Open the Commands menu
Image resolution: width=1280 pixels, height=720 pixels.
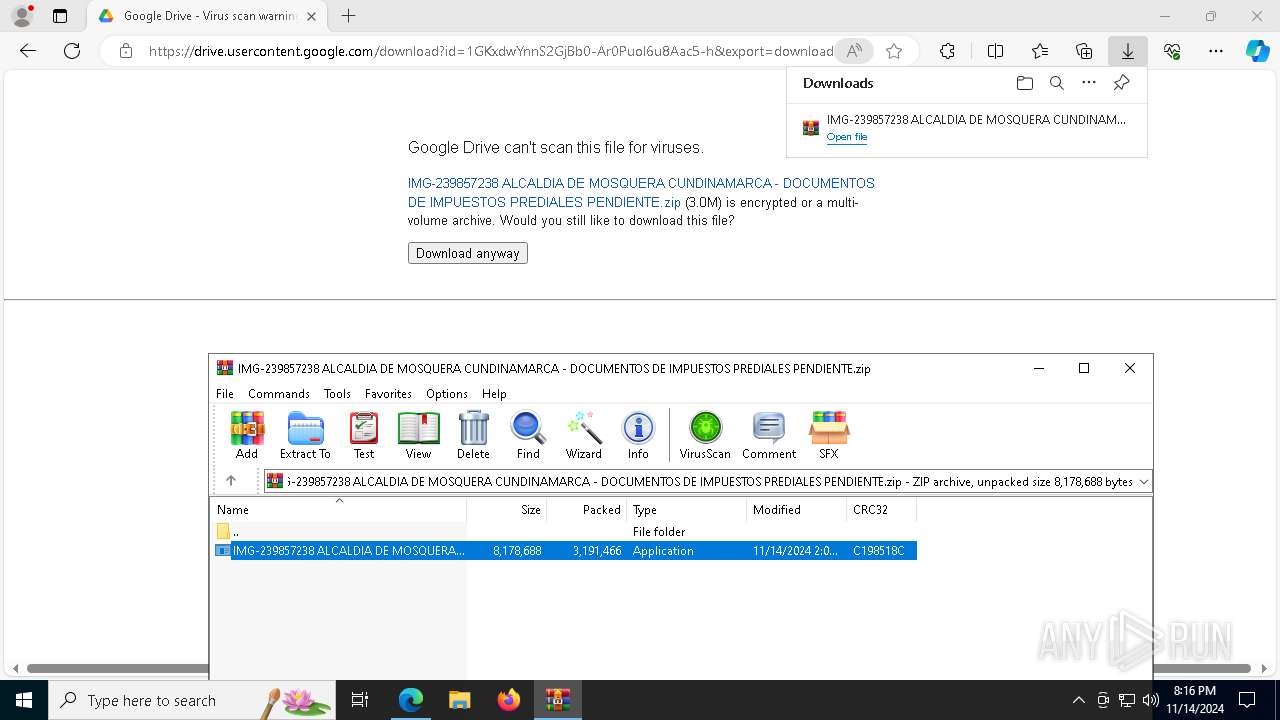point(279,394)
